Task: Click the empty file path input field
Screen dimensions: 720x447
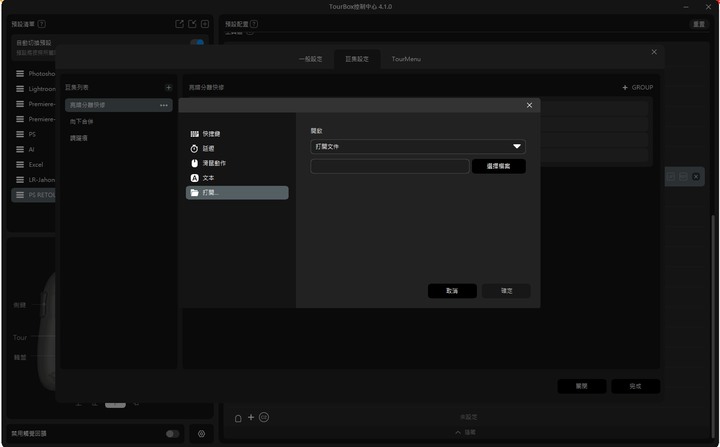Action: click(389, 166)
